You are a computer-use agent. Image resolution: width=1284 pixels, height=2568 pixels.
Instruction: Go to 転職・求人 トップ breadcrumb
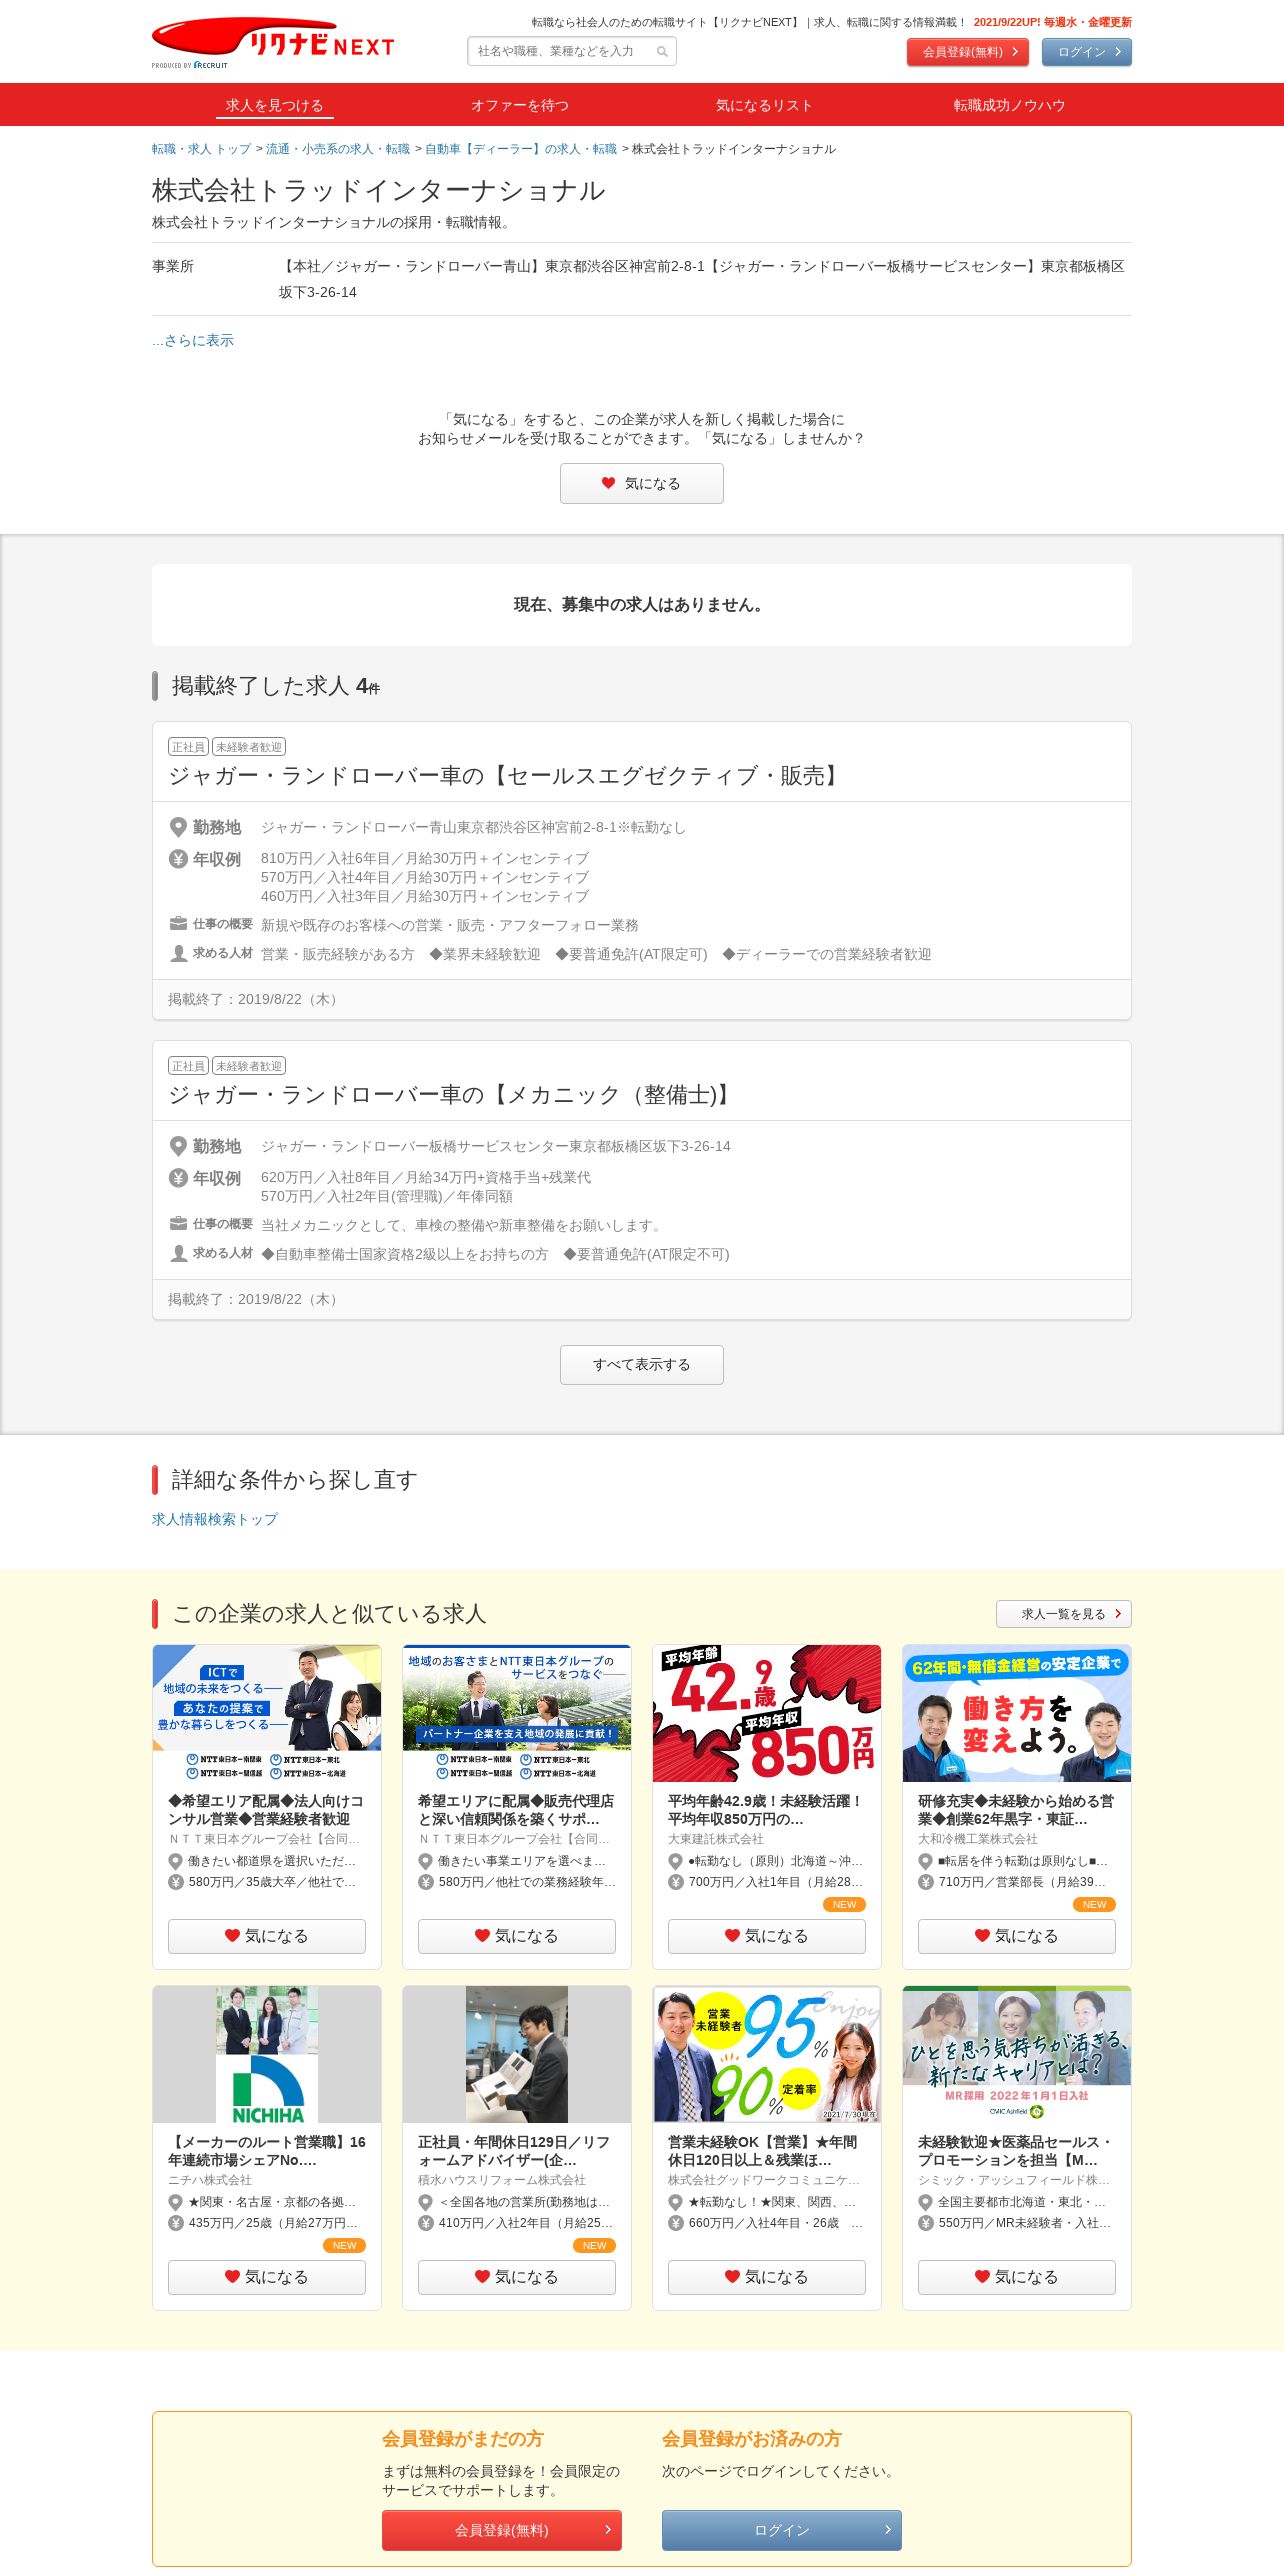tap(201, 149)
